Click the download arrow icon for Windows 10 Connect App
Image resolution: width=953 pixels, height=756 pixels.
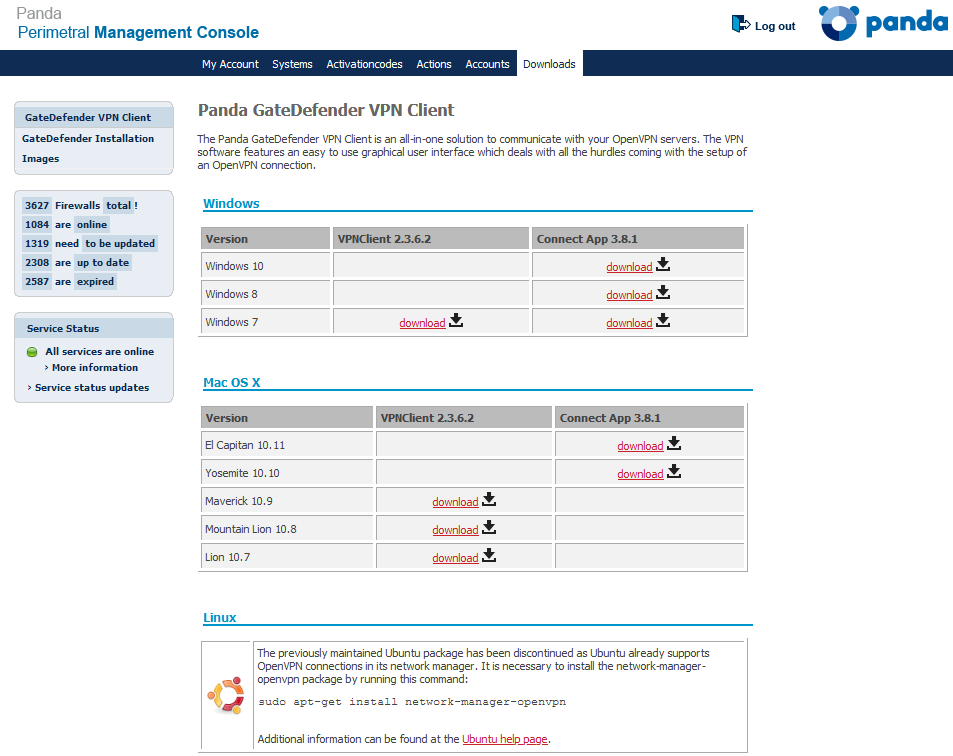(x=663, y=264)
